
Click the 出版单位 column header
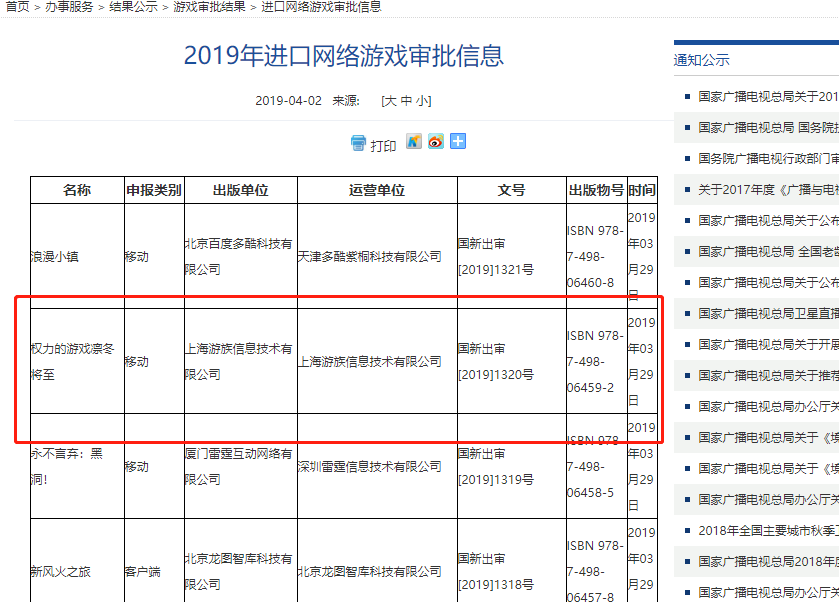tap(241, 190)
